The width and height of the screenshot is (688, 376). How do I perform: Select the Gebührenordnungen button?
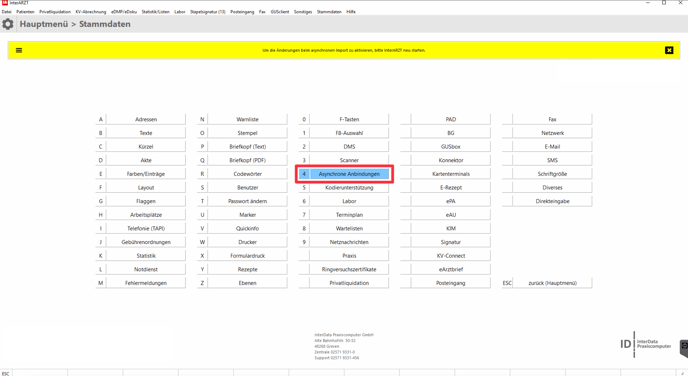pyautogui.click(x=146, y=242)
